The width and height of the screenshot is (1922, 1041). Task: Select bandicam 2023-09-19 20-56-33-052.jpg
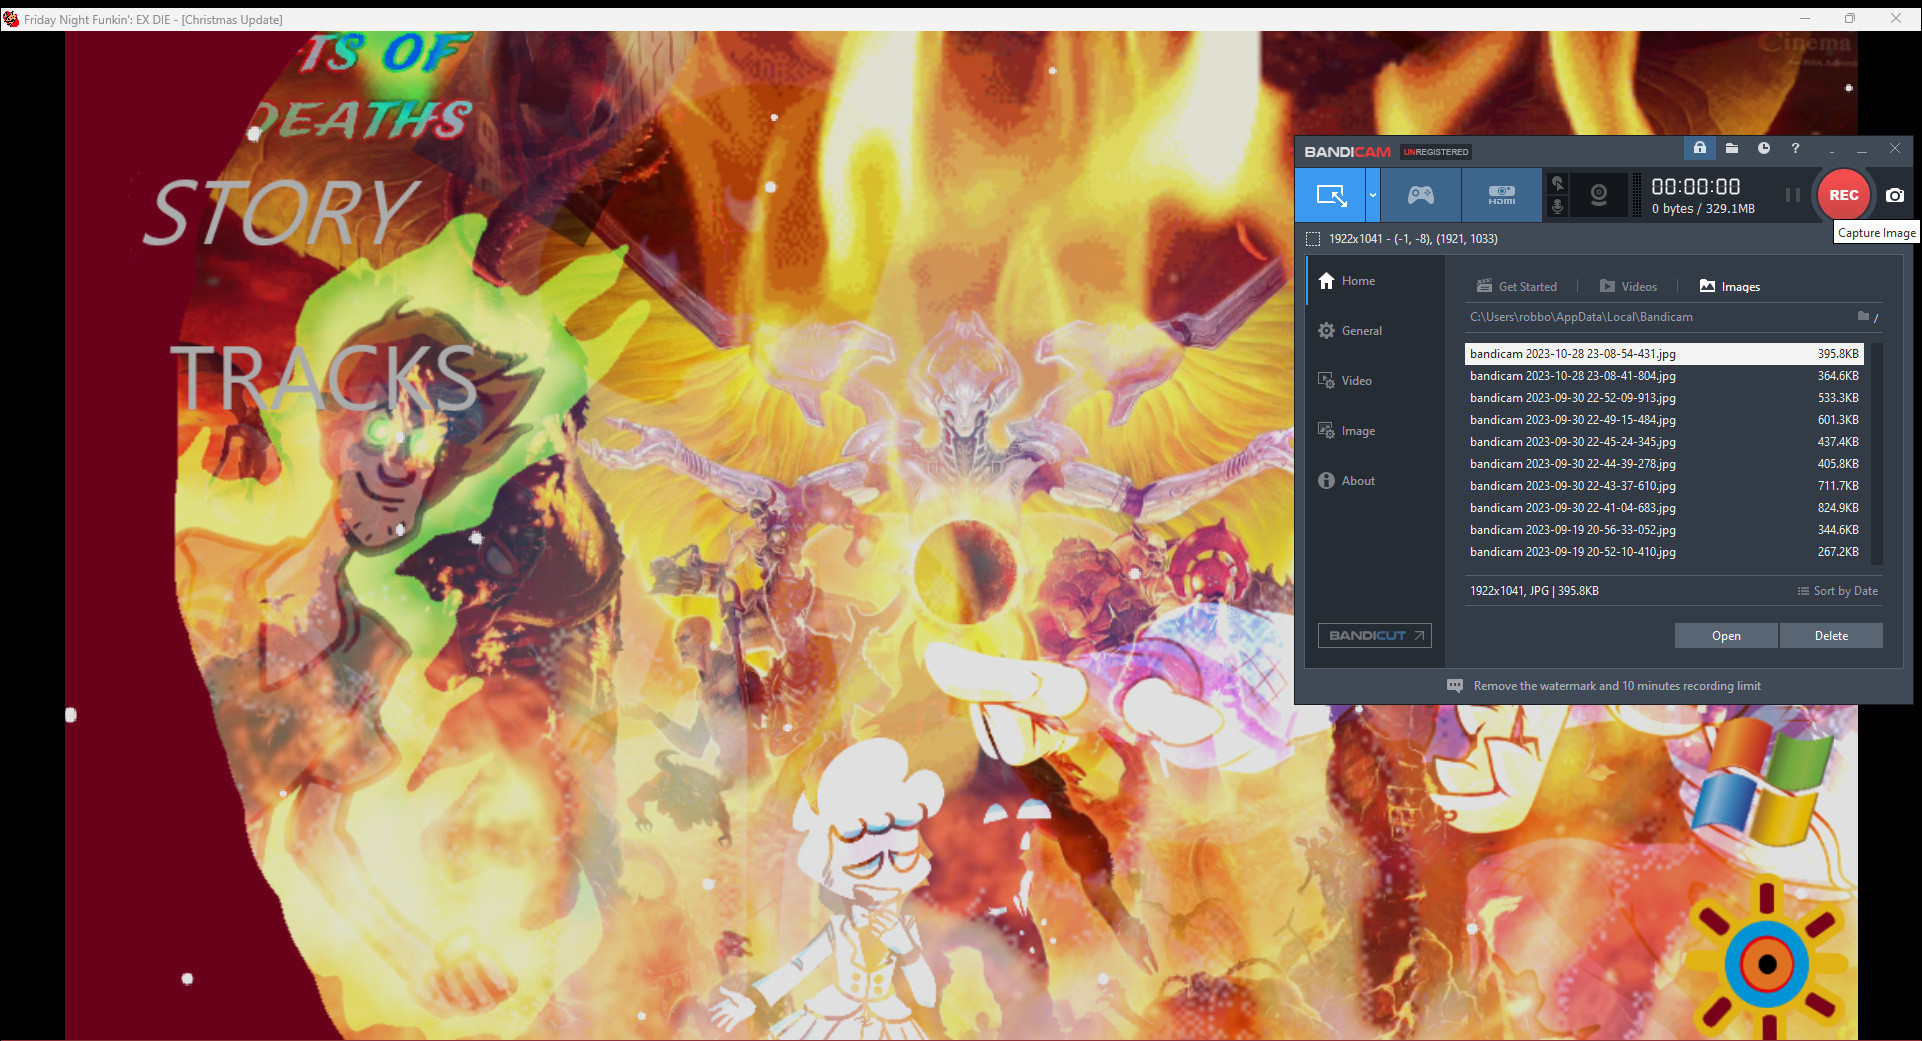tap(1664, 530)
